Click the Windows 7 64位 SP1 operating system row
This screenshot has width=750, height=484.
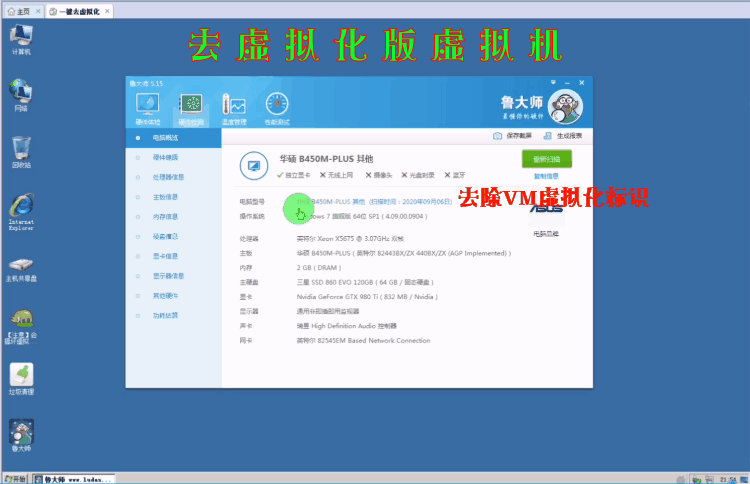[362, 217]
